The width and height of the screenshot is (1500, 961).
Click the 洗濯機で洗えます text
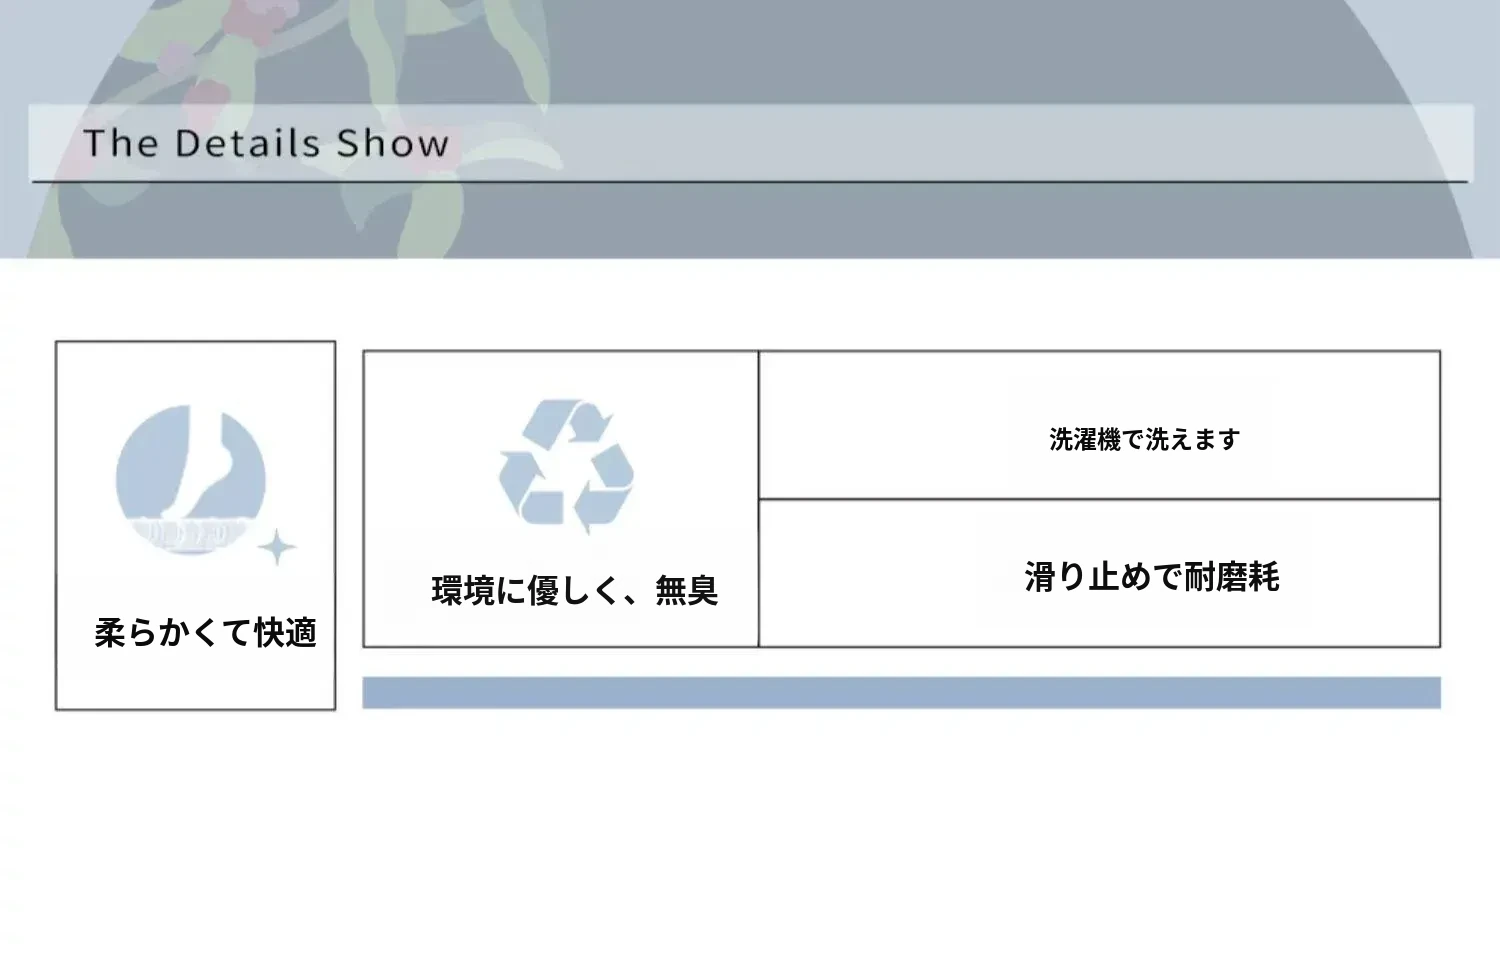tap(1144, 439)
